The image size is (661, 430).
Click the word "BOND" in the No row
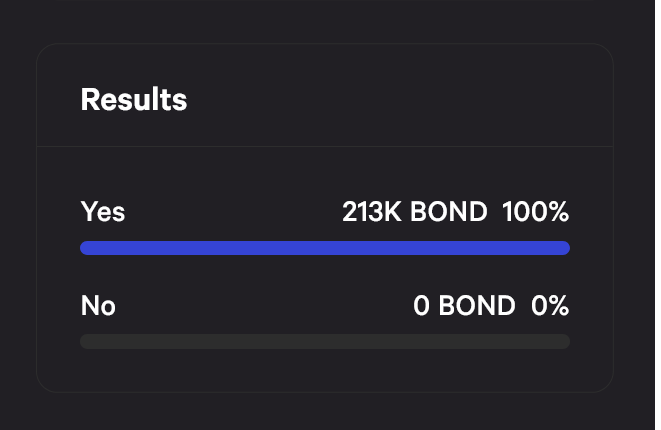pyautogui.click(x=477, y=306)
